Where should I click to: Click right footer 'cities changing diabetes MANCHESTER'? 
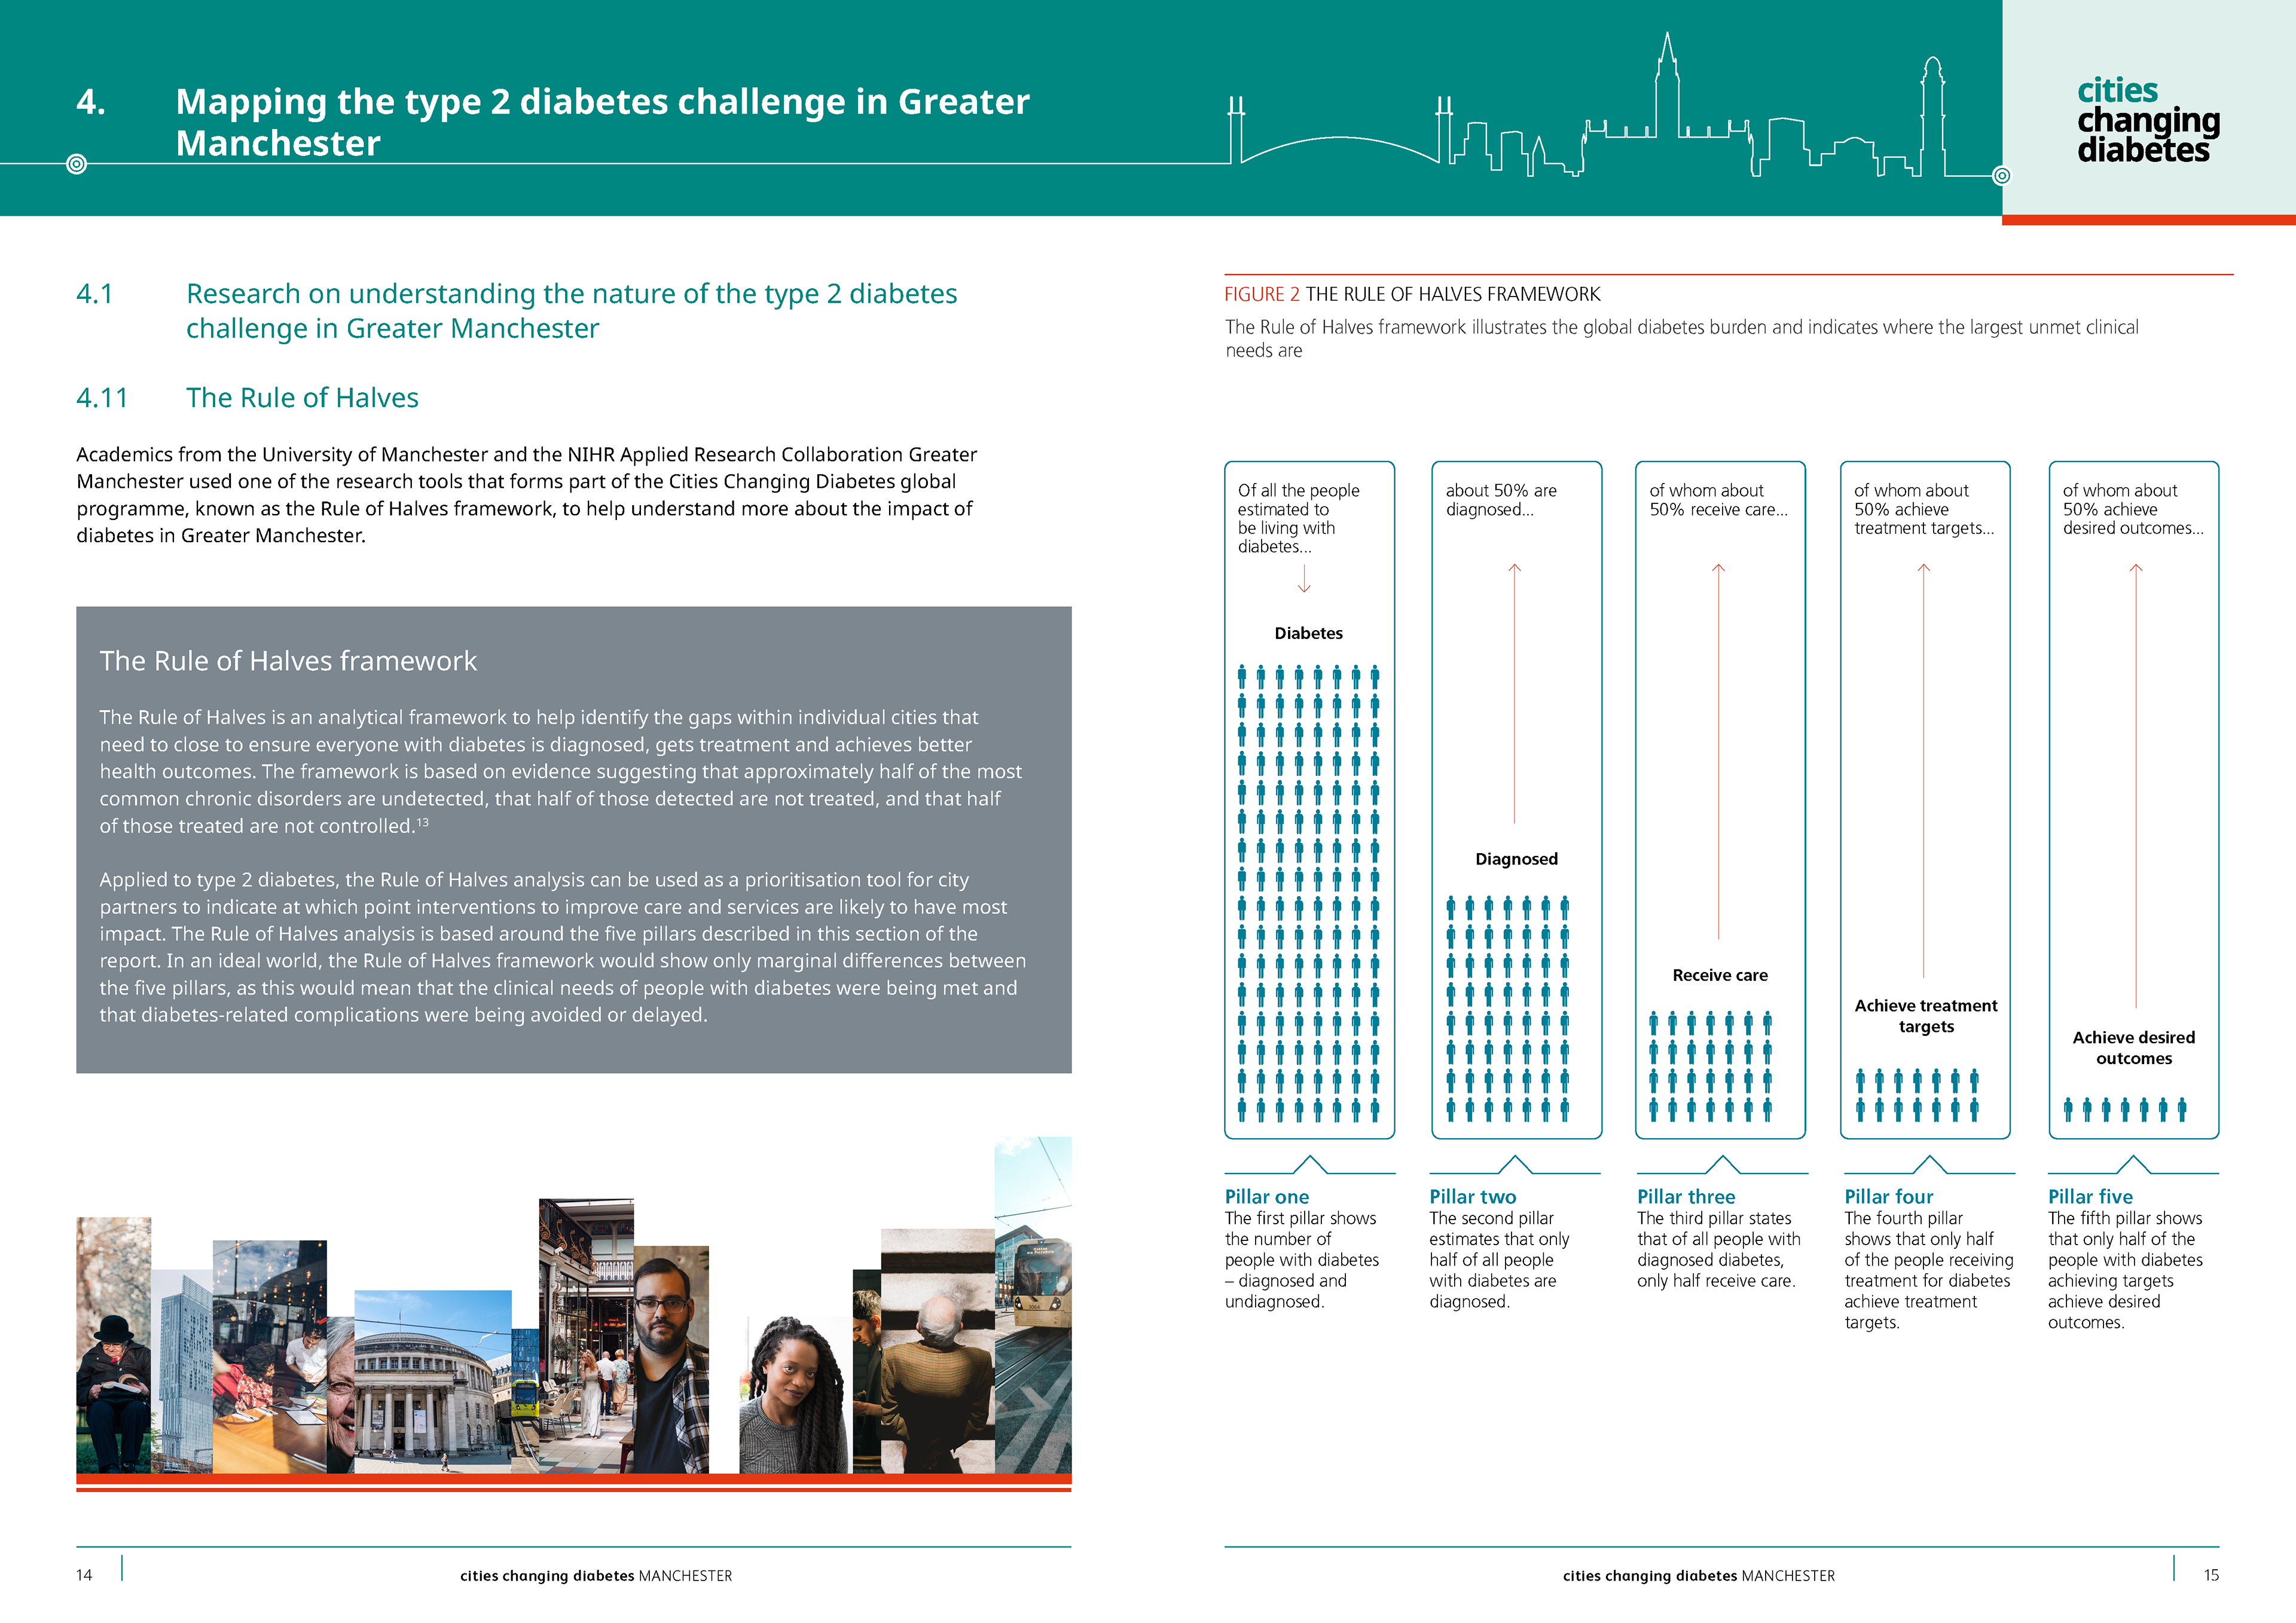(x=1699, y=1576)
